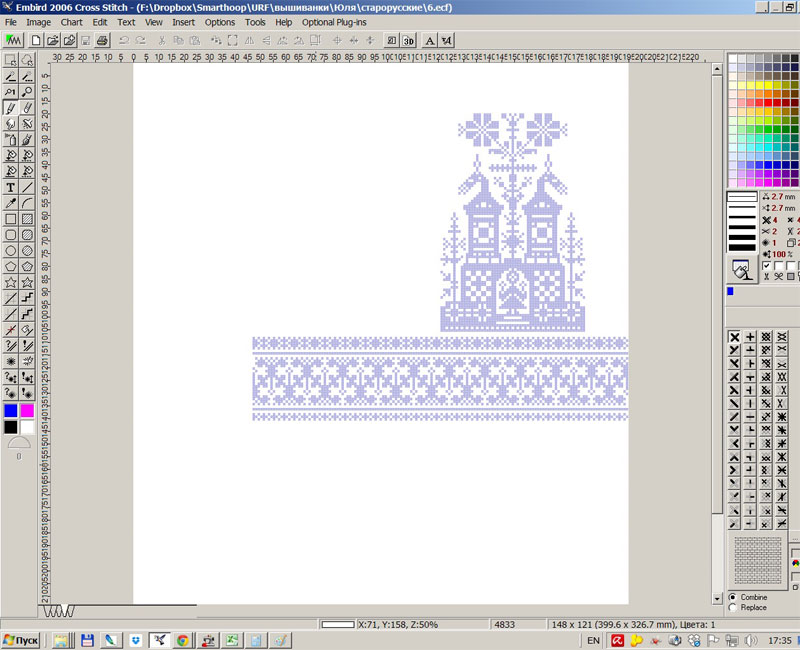This screenshot has height=650, width=800.
Task: Toggle the checked checkbox under 100 %
Action: click(767, 266)
